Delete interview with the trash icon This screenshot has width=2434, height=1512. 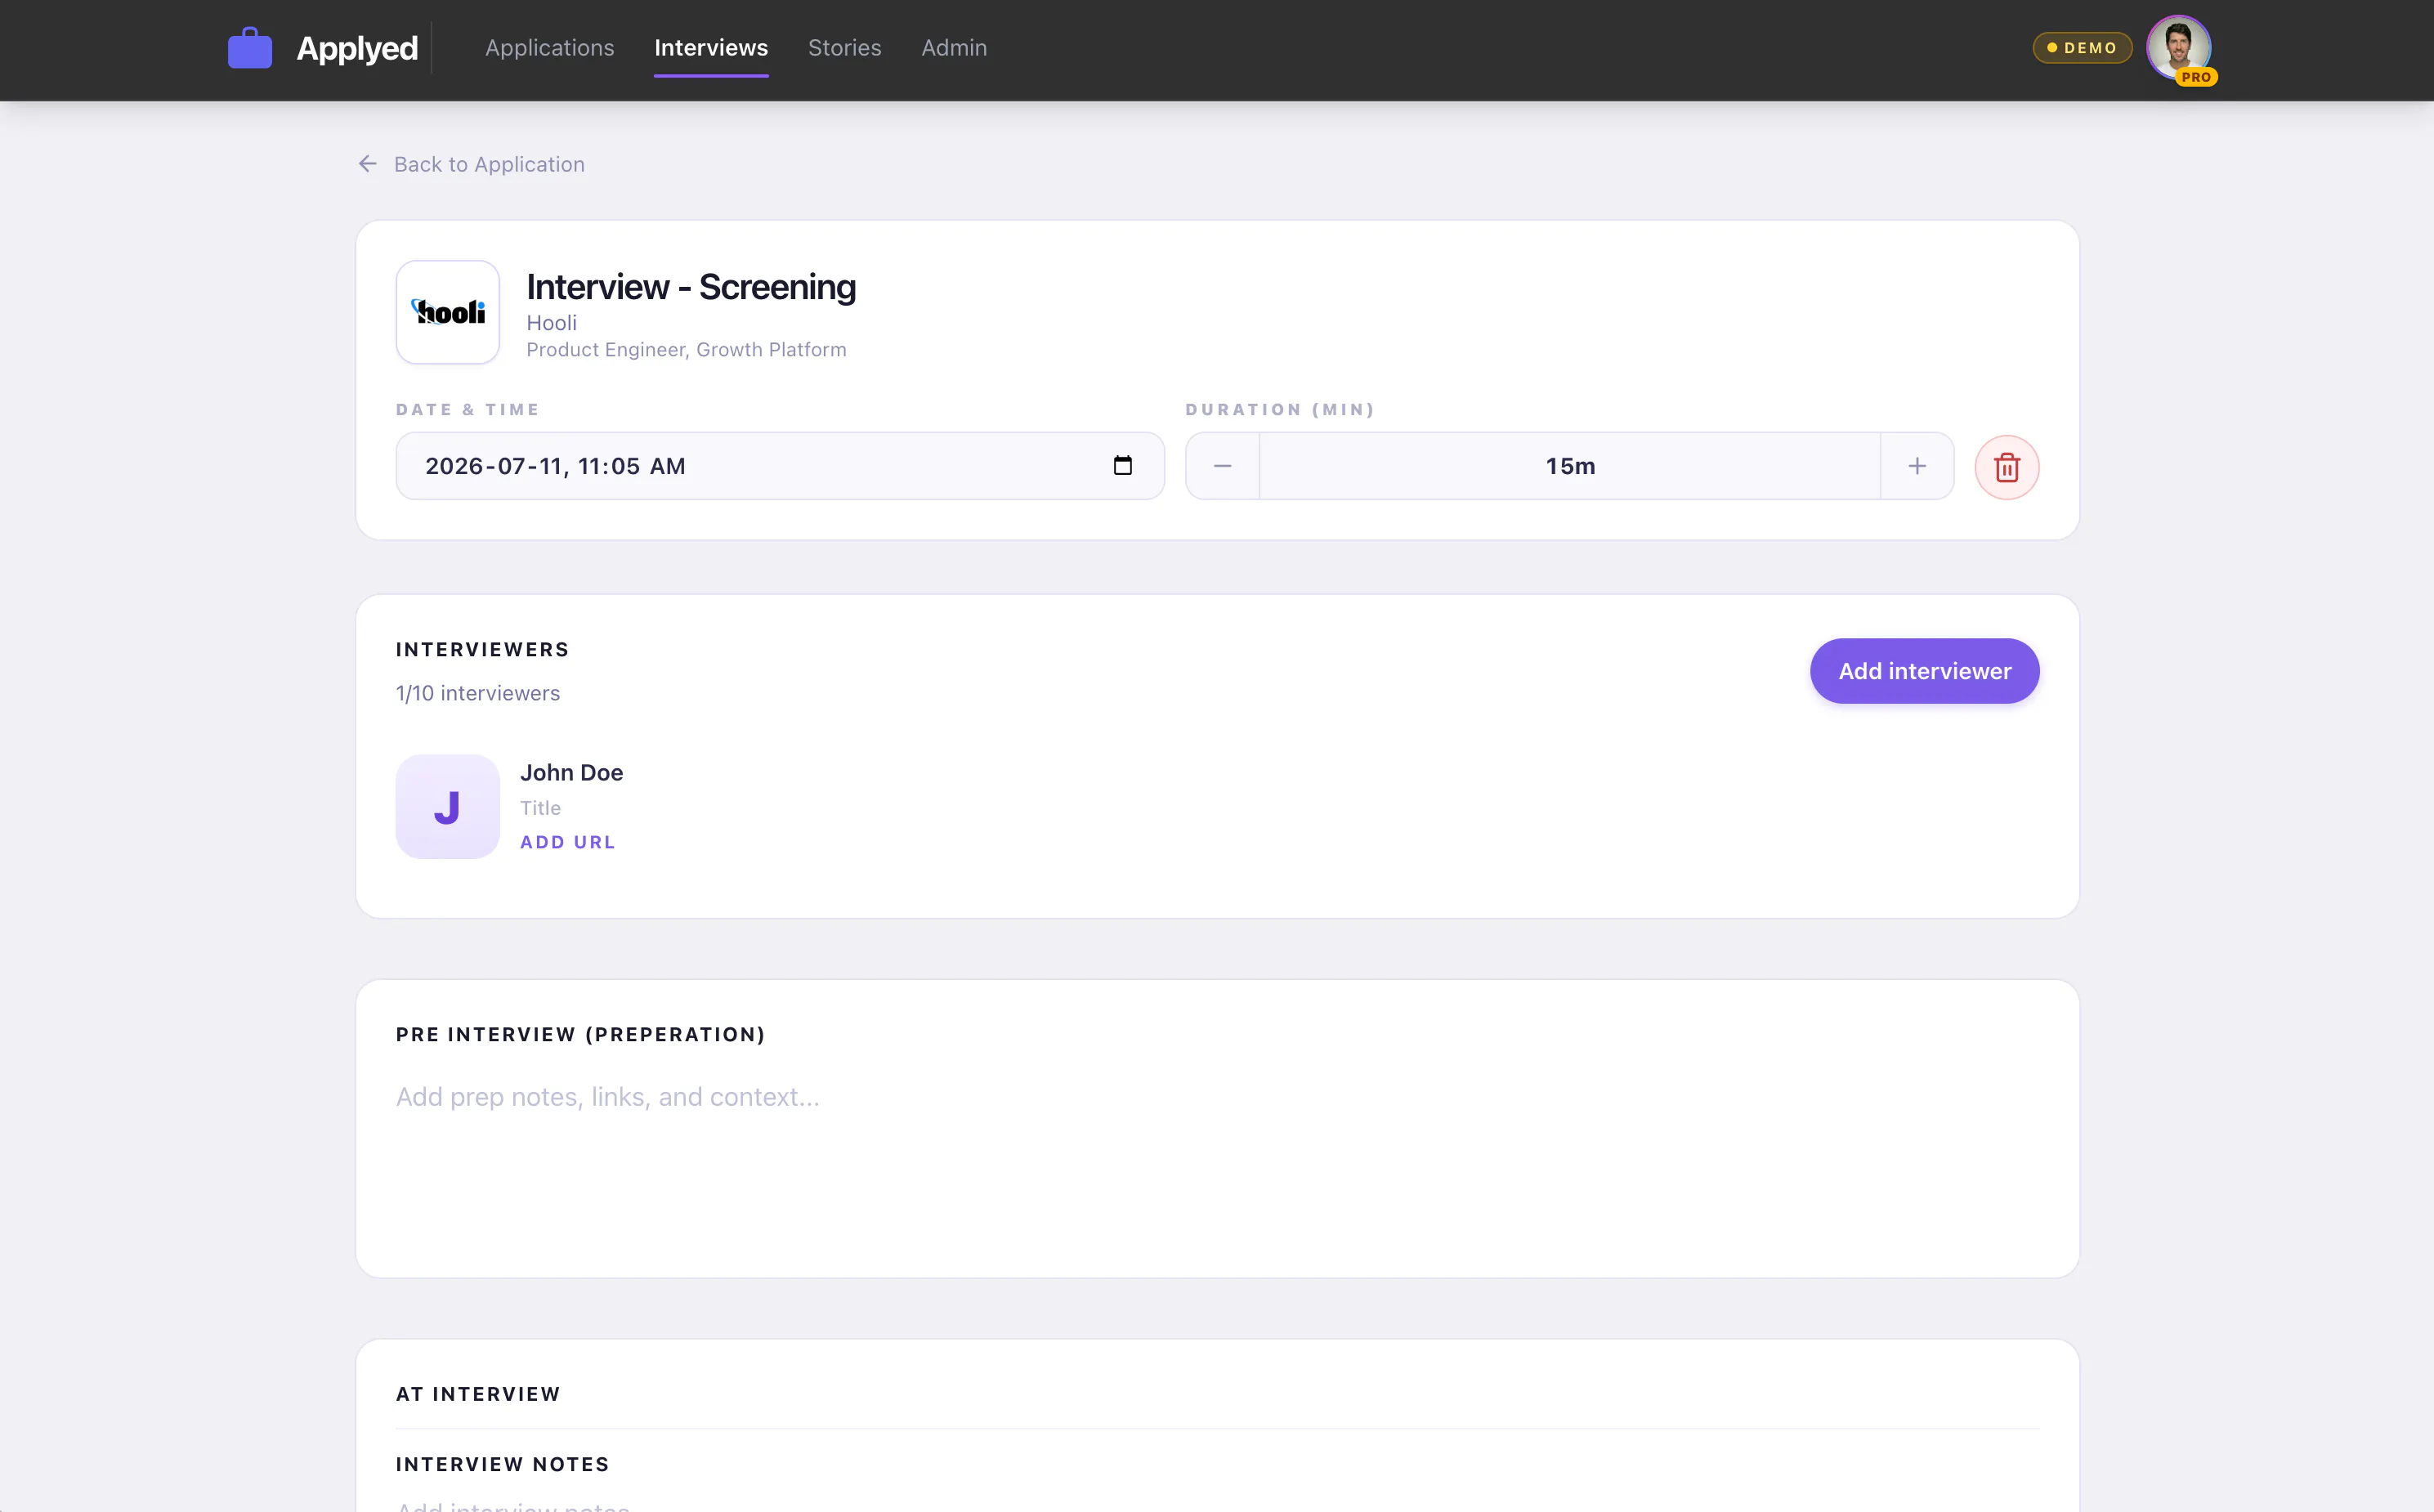coord(2007,467)
